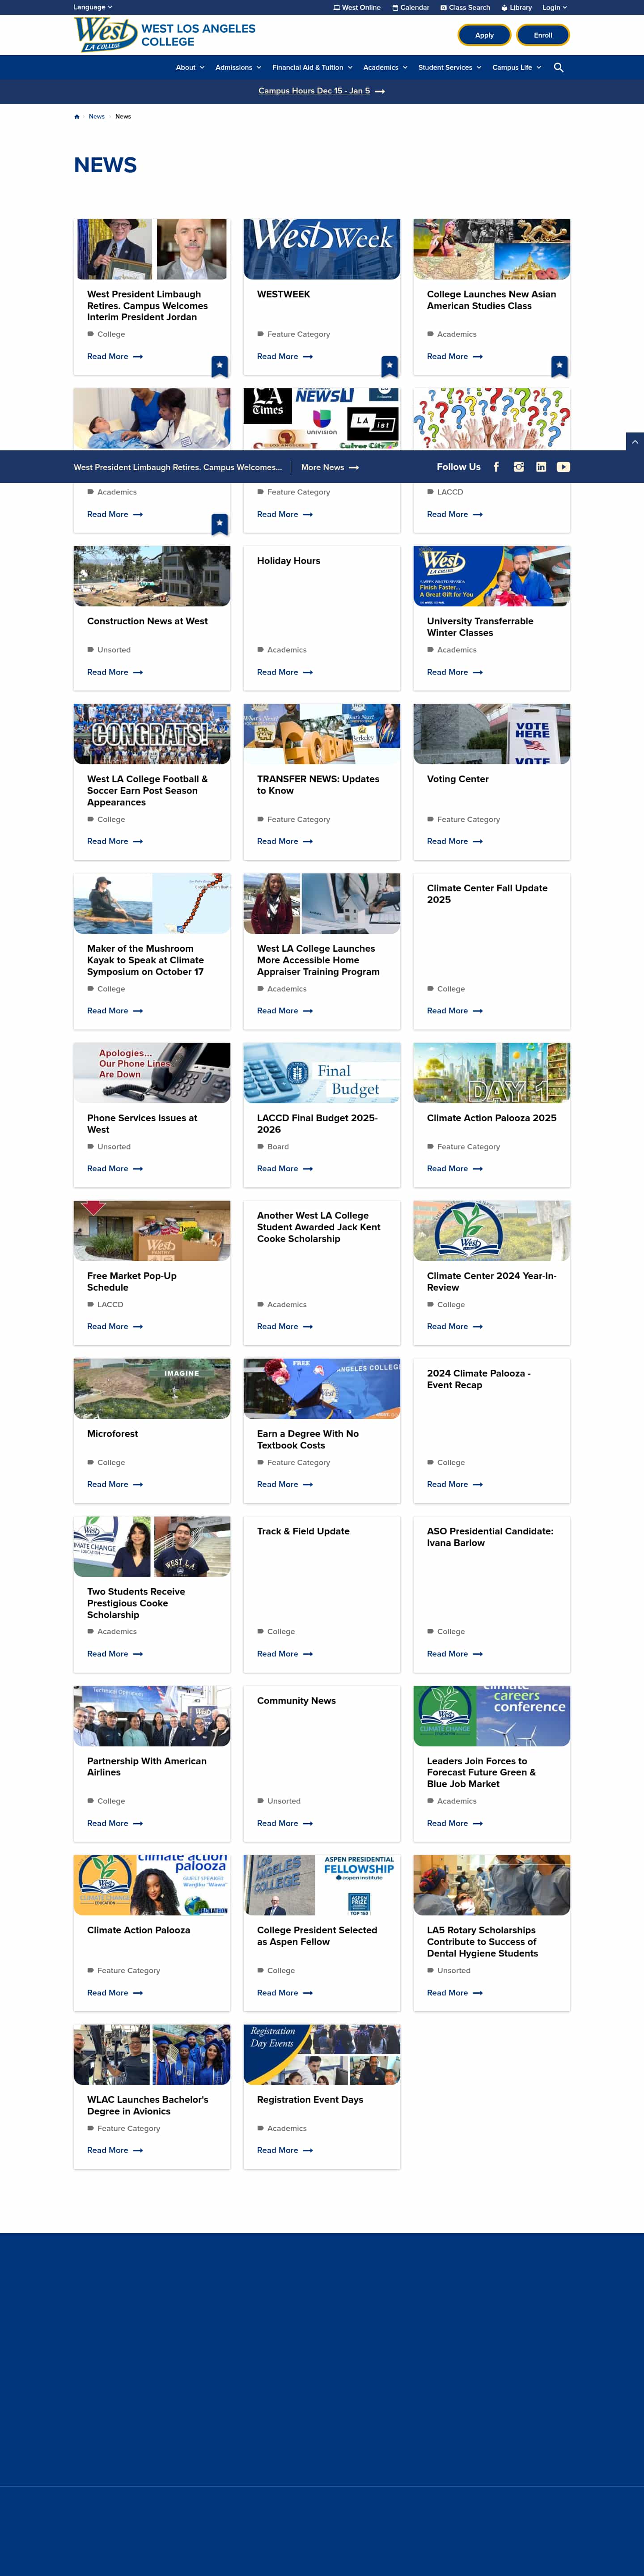The height and width of the screenshot is (2576, 644).
Task: Expand the Language selector
Action: 93,7
